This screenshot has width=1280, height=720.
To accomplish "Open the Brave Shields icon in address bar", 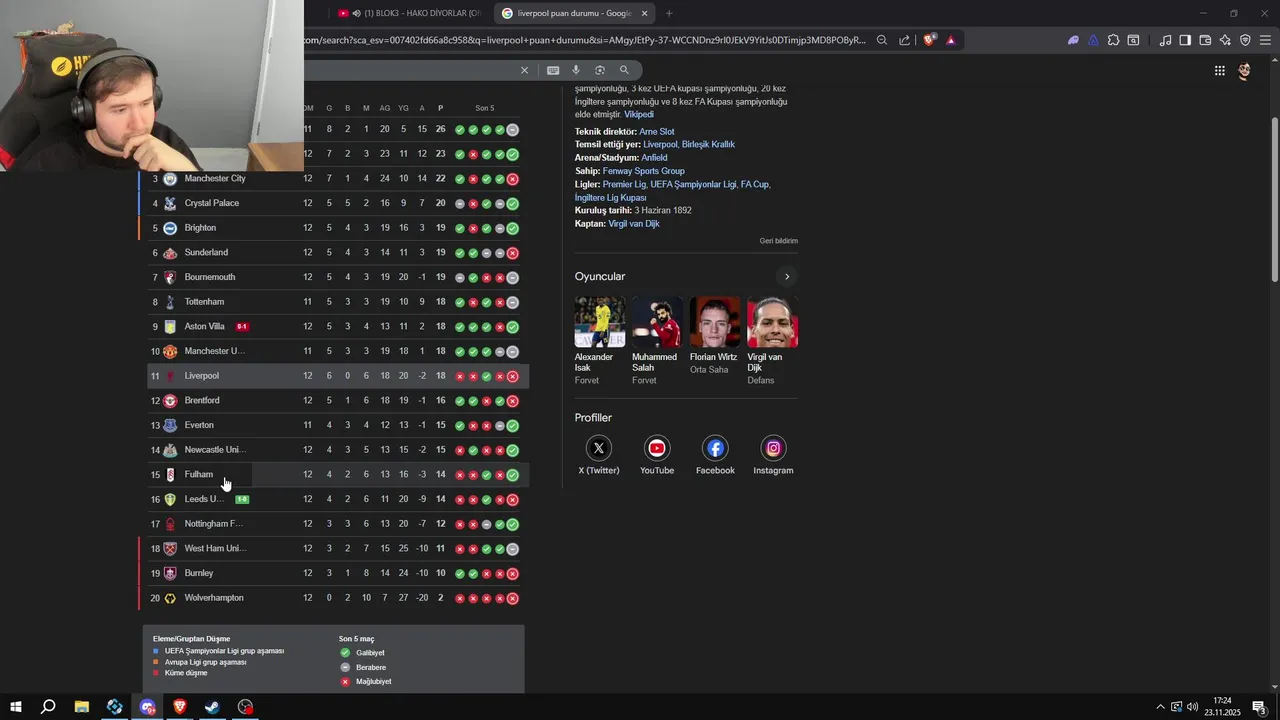I will coord(929,41).
